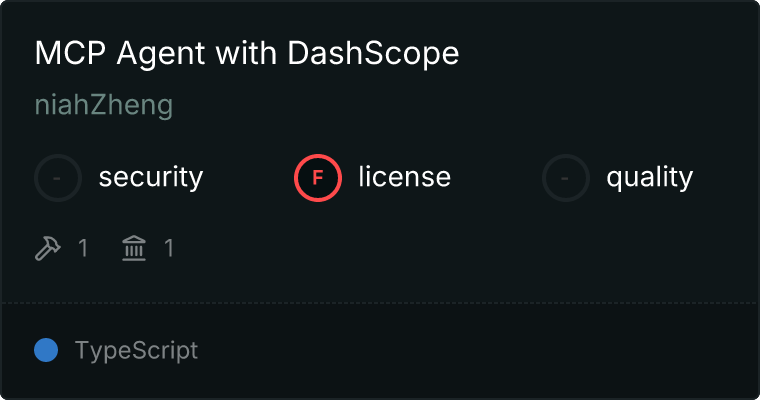Screen dimensions: 760x400
Task: Open the niahZheng author profile link
Action: (103, 104)
